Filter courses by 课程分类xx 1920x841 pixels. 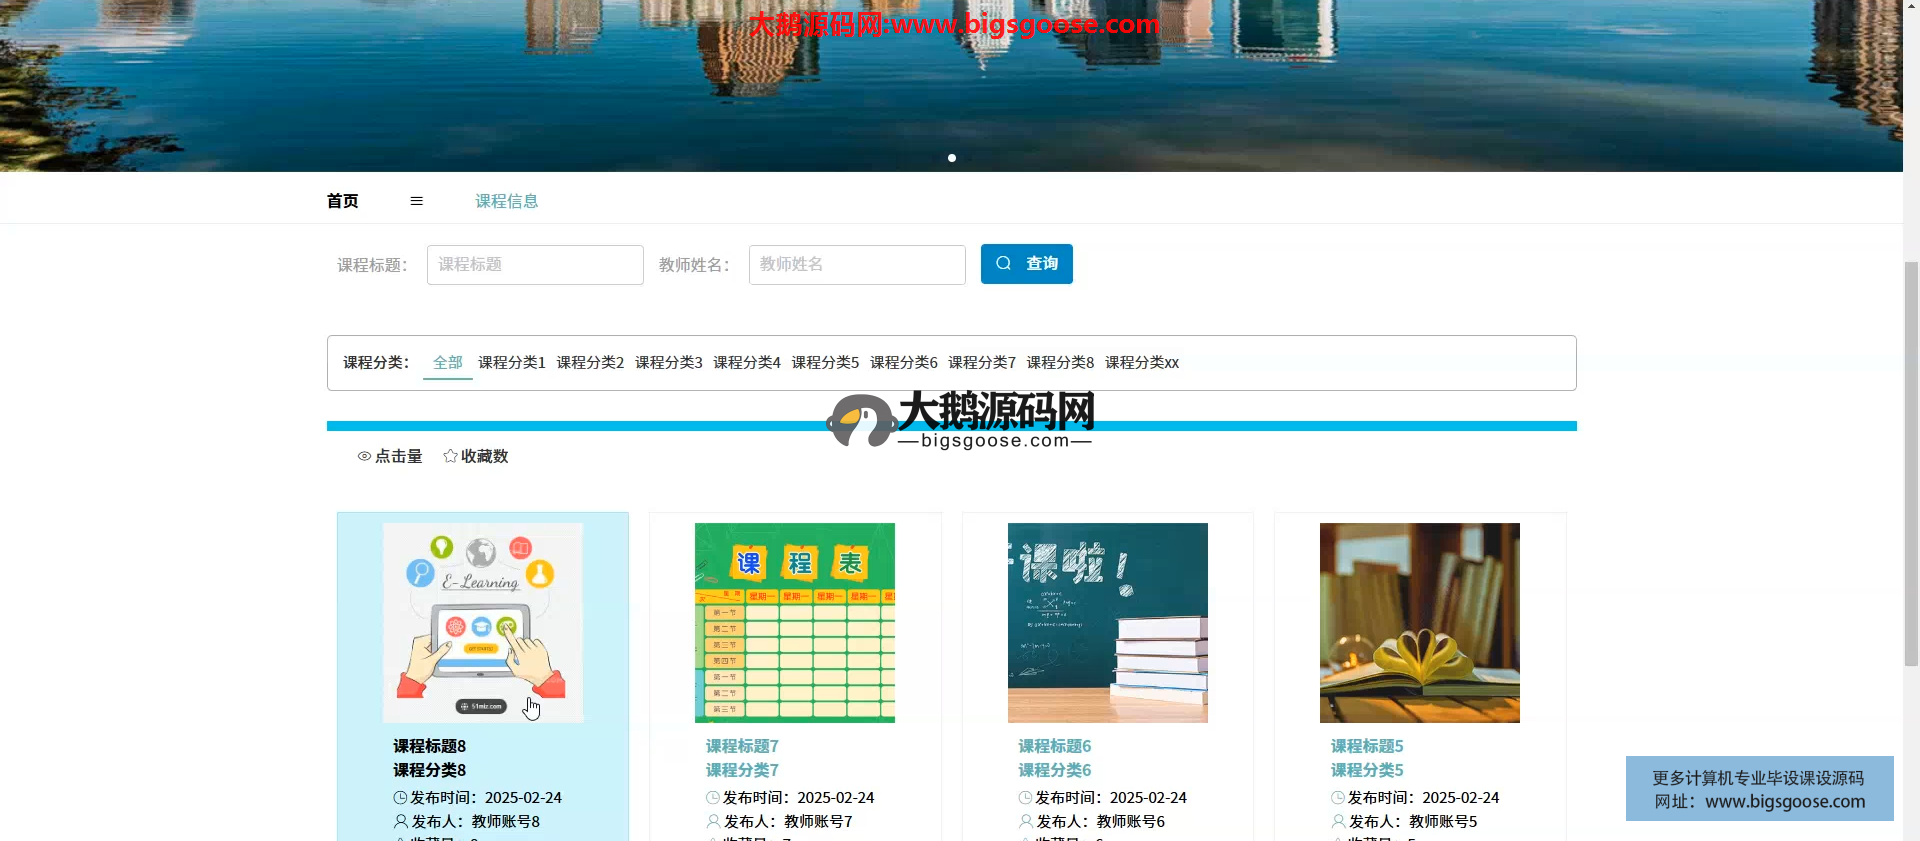pyautogui.click(x=1141, y=363)
